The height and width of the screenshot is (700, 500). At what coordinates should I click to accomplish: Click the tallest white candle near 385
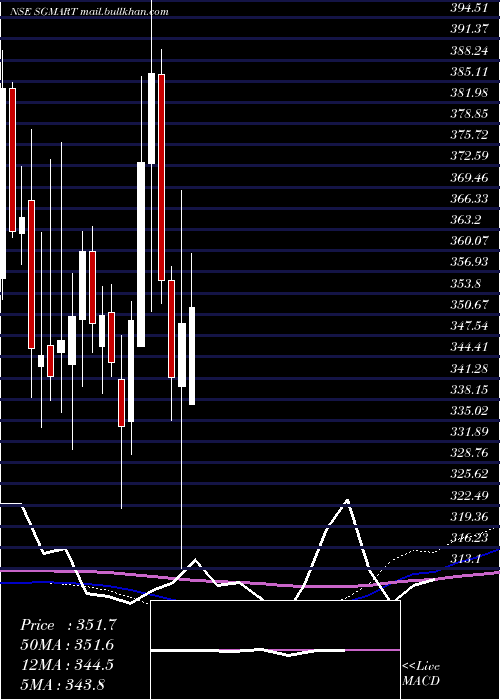click(x=151, y=118)
